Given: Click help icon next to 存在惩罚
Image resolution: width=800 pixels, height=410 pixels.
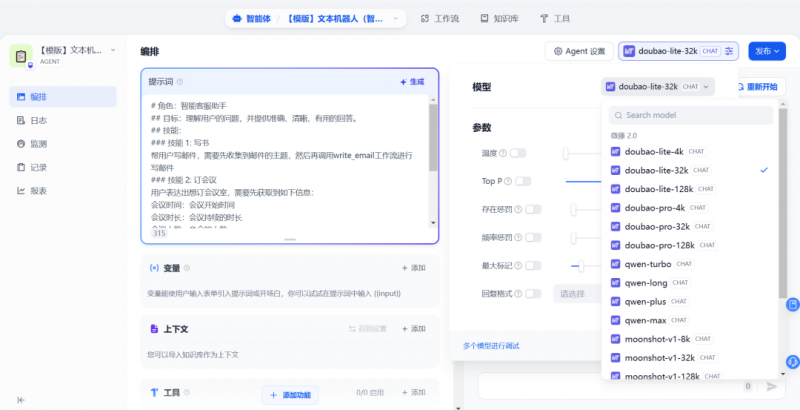Looking at the screenshot, I should tap(518, 209).
